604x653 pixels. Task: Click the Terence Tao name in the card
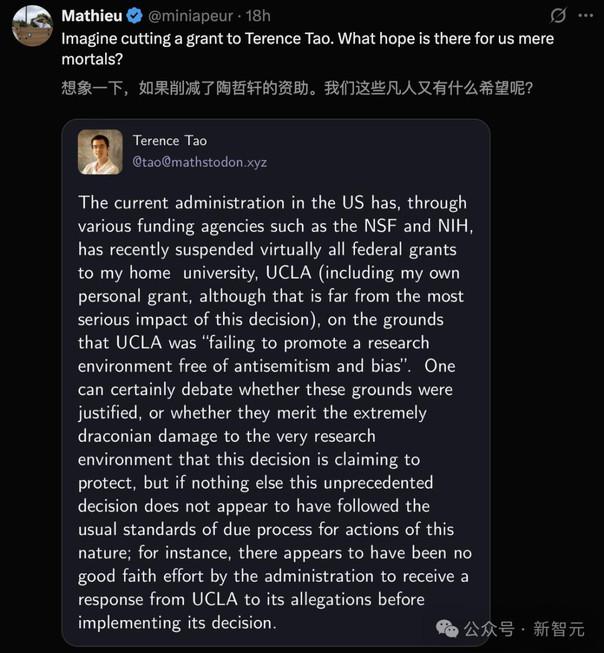tap(170, 141)
